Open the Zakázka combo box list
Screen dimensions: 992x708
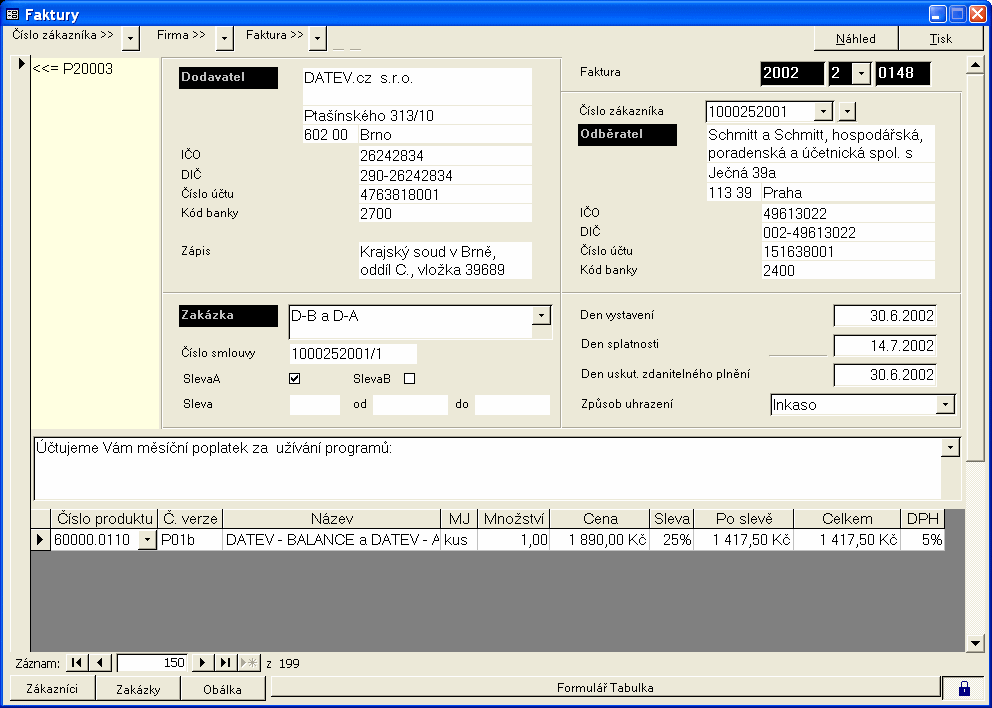pyautogui.click(x=541, y=315)
